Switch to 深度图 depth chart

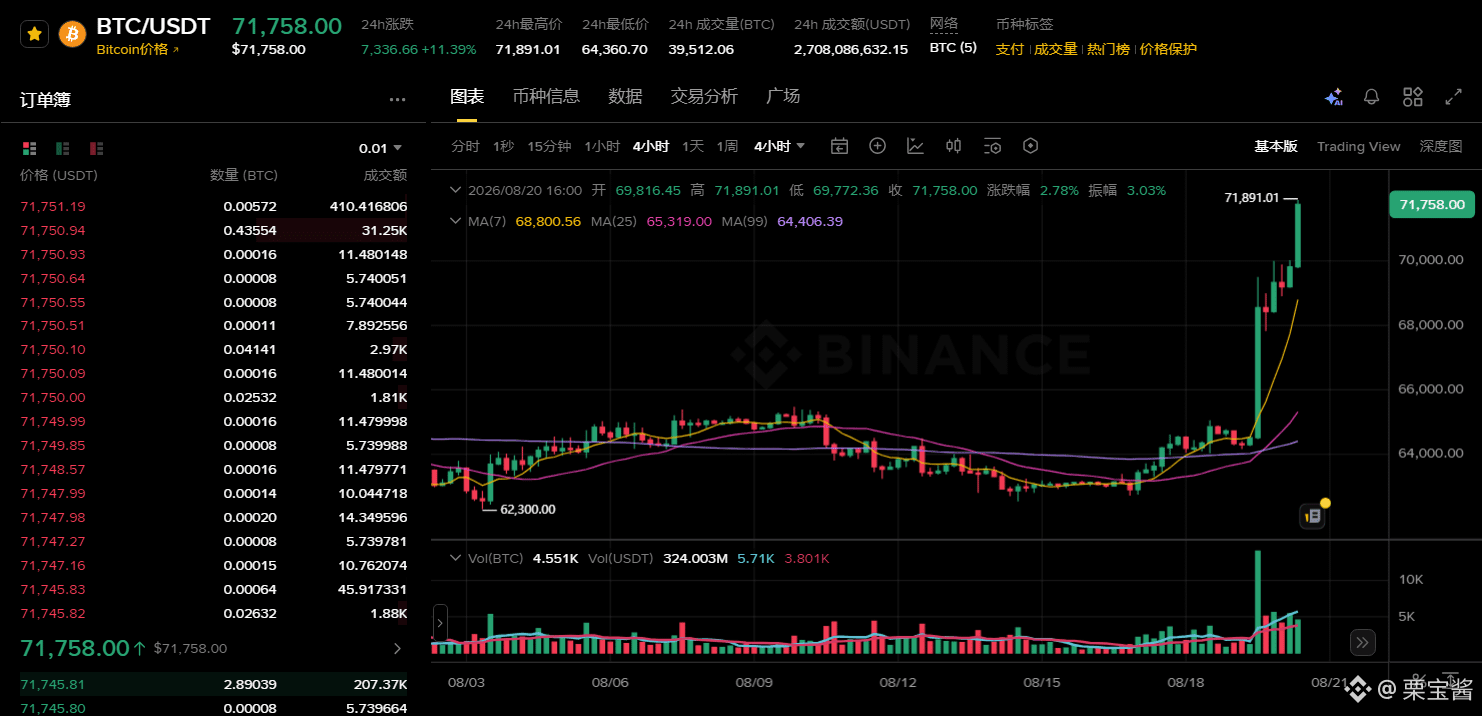1441,146
